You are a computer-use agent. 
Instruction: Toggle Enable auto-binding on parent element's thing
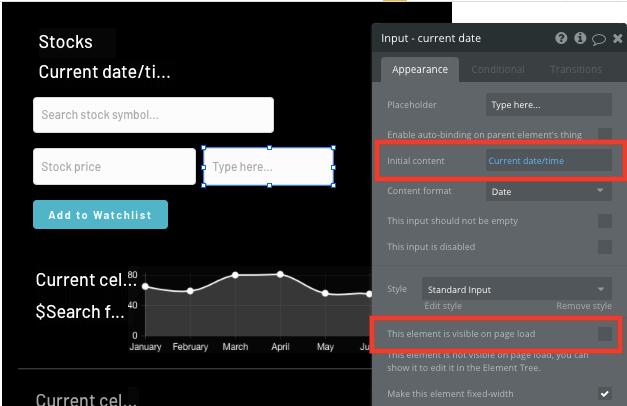coord(605,135)
